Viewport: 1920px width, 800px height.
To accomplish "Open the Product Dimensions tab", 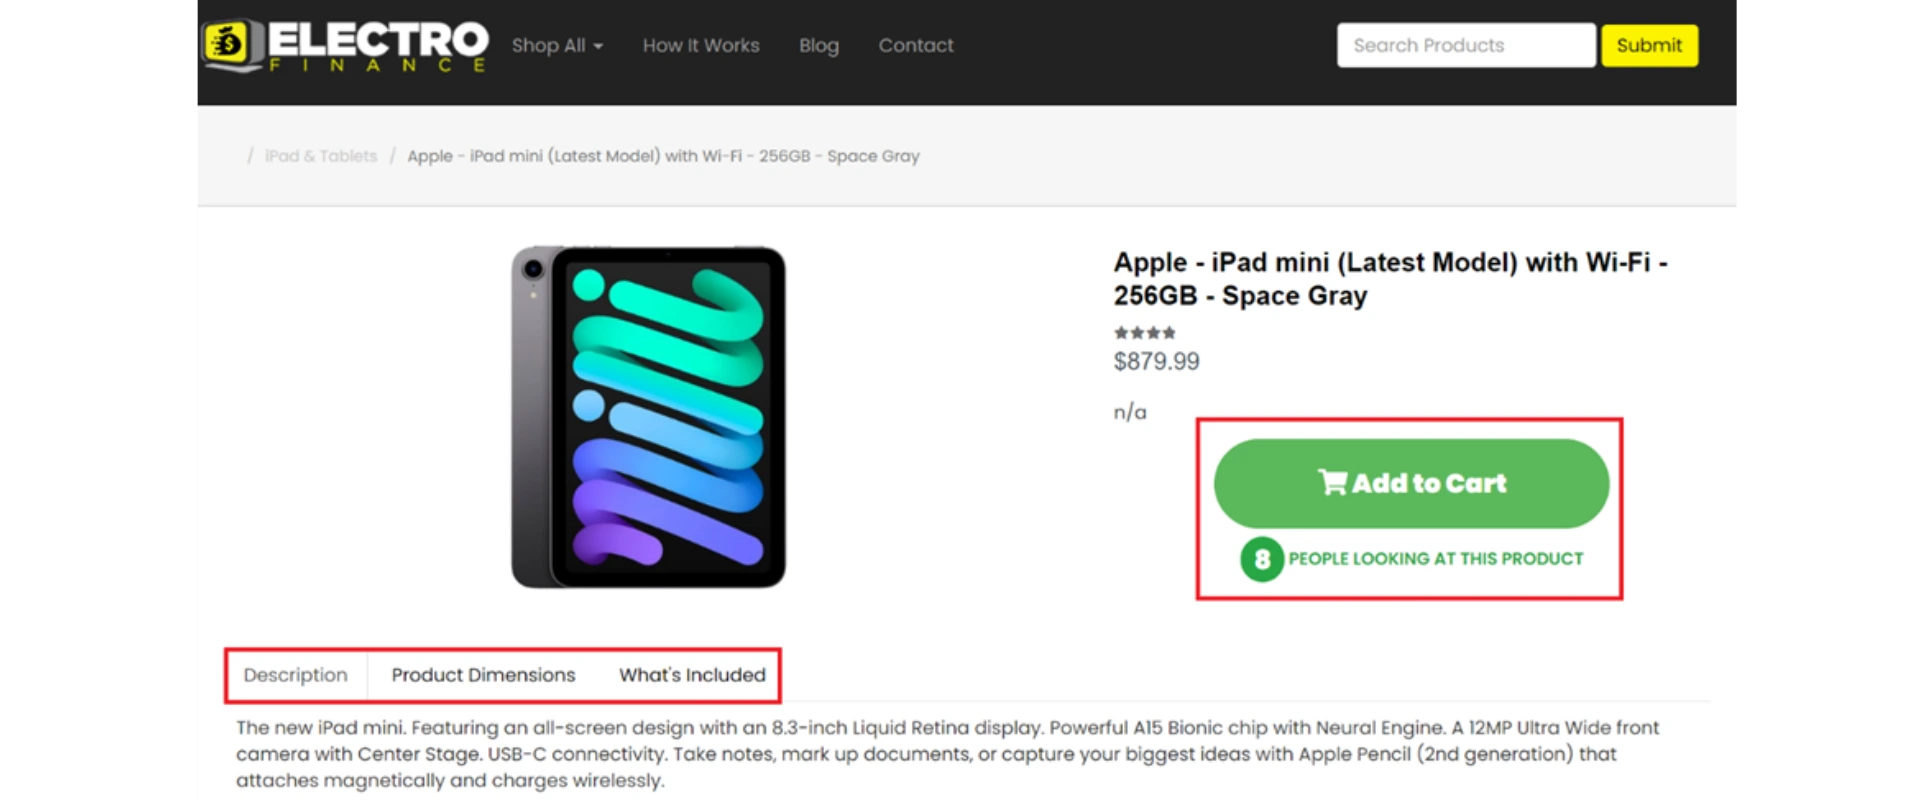I will pos(483,675).
